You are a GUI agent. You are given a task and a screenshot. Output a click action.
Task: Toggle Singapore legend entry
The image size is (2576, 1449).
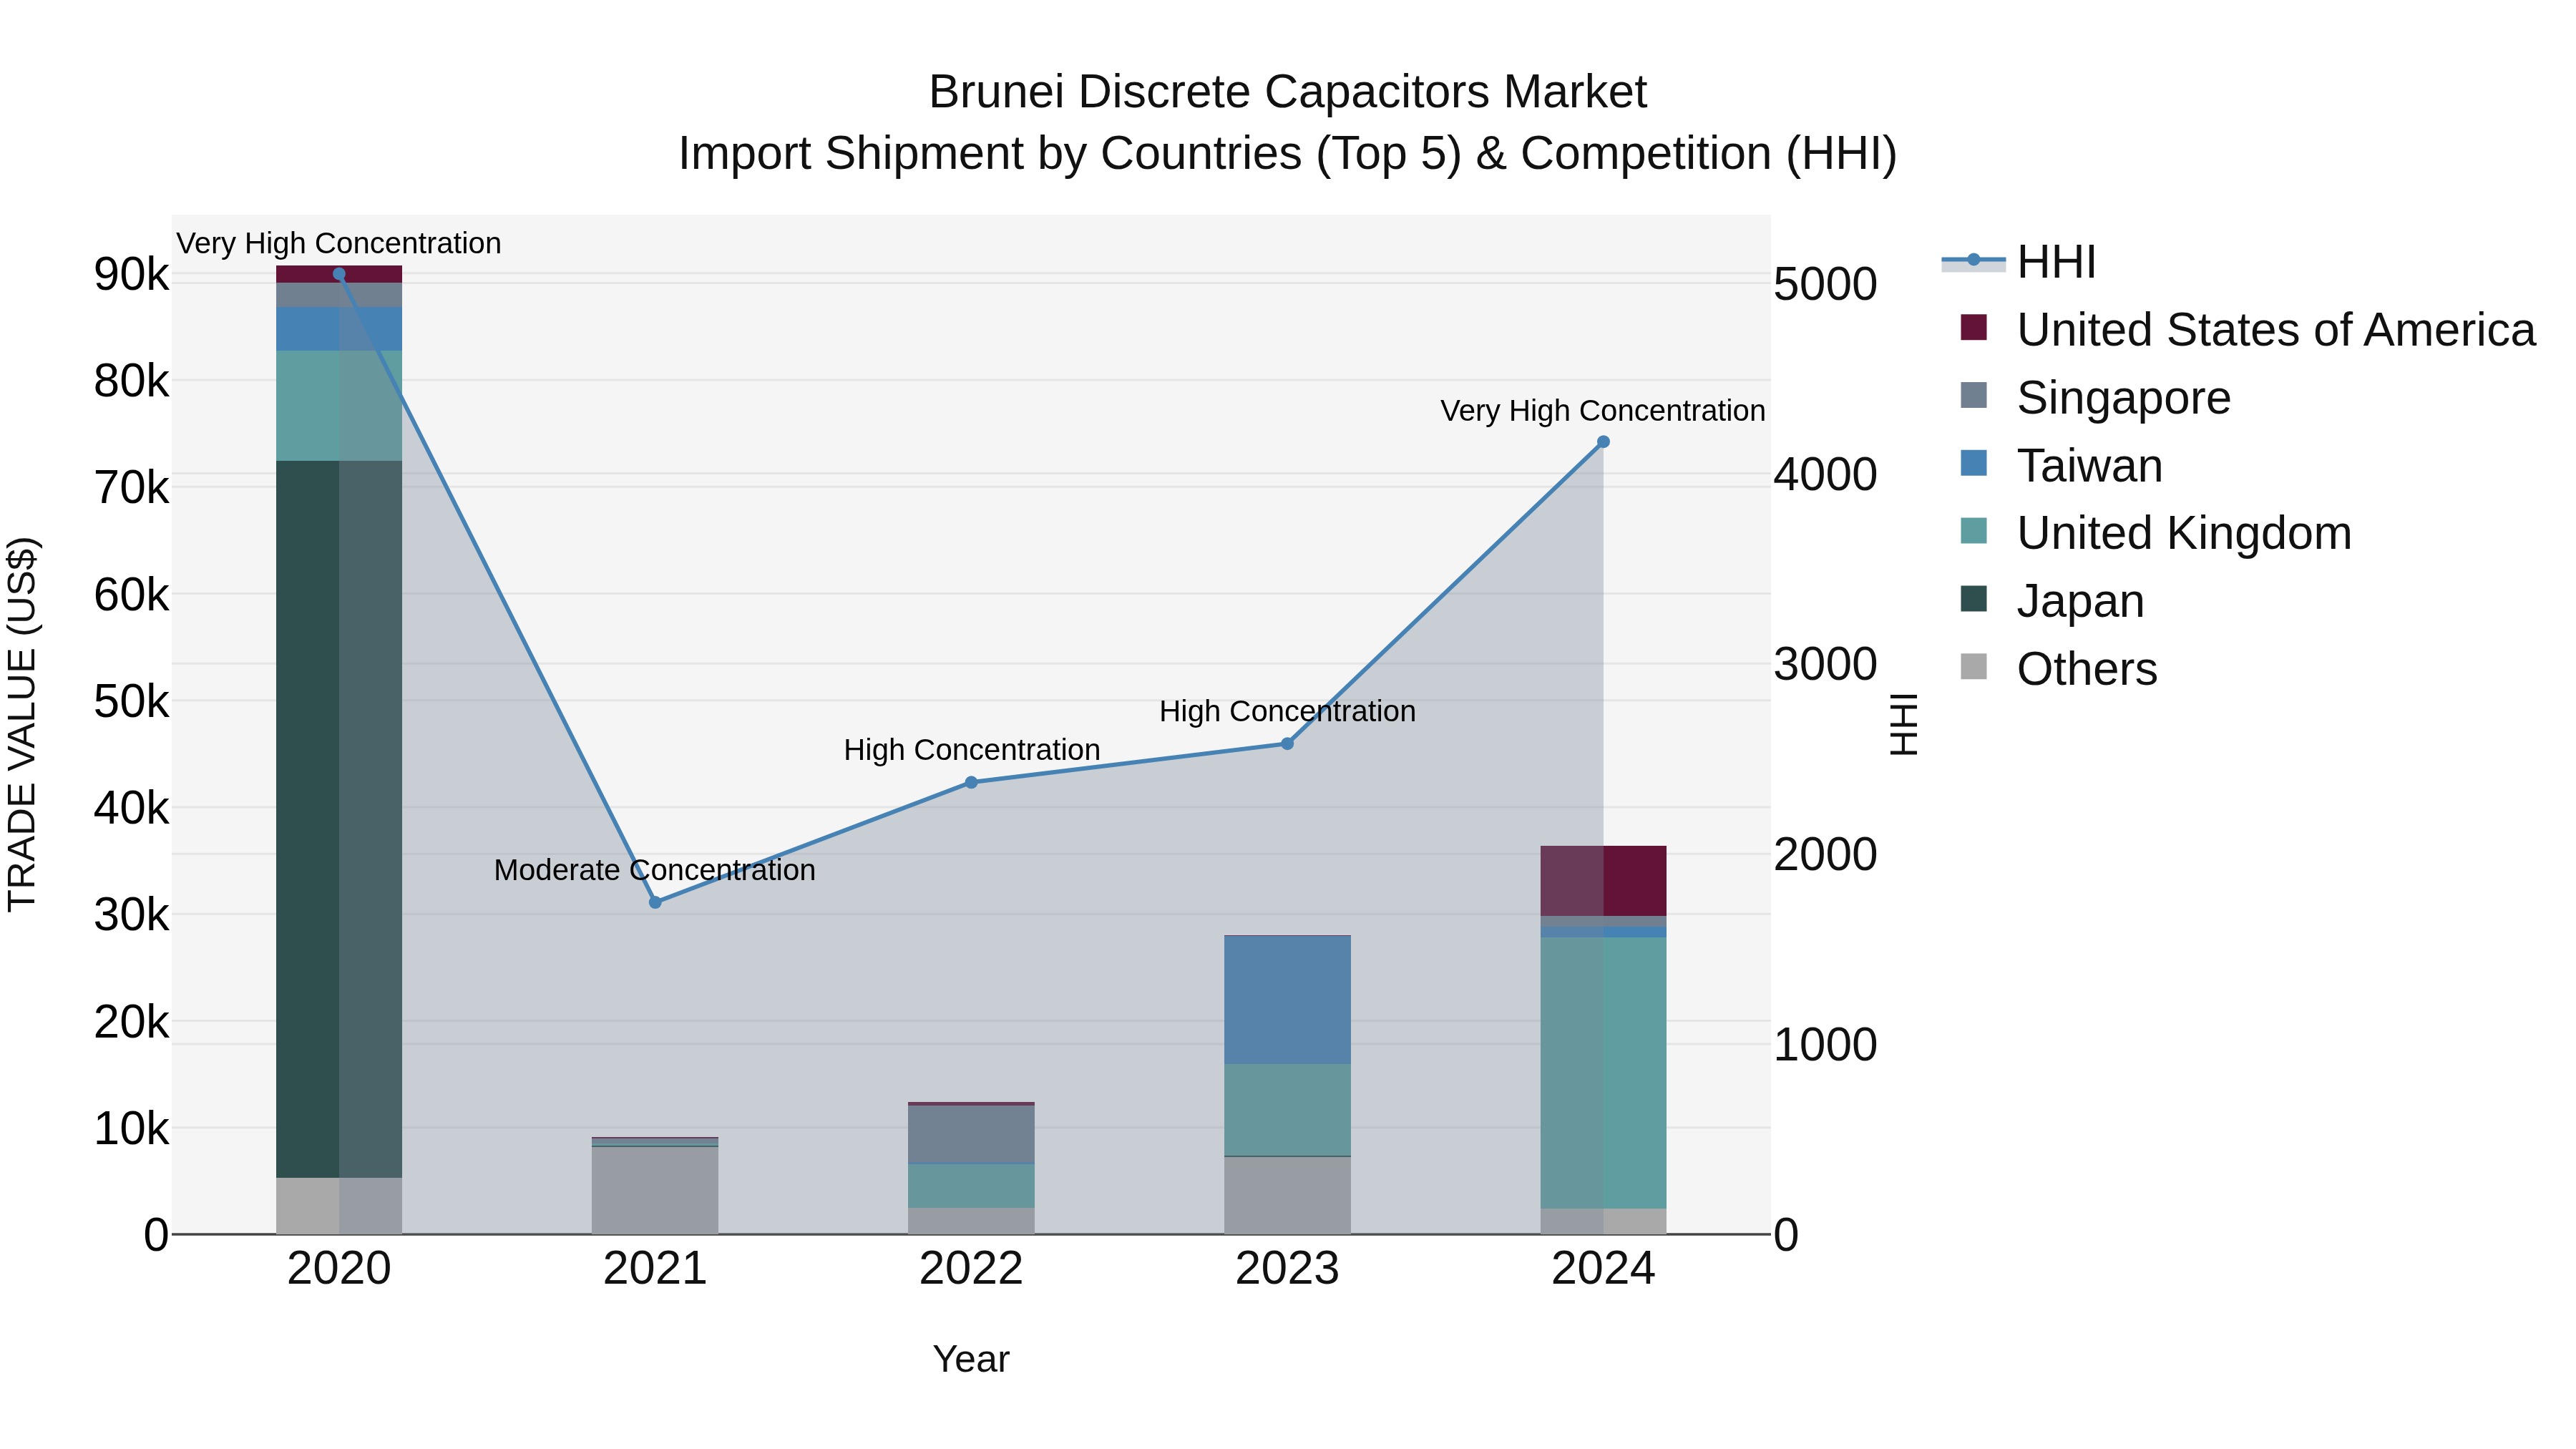pos(2095,398)
